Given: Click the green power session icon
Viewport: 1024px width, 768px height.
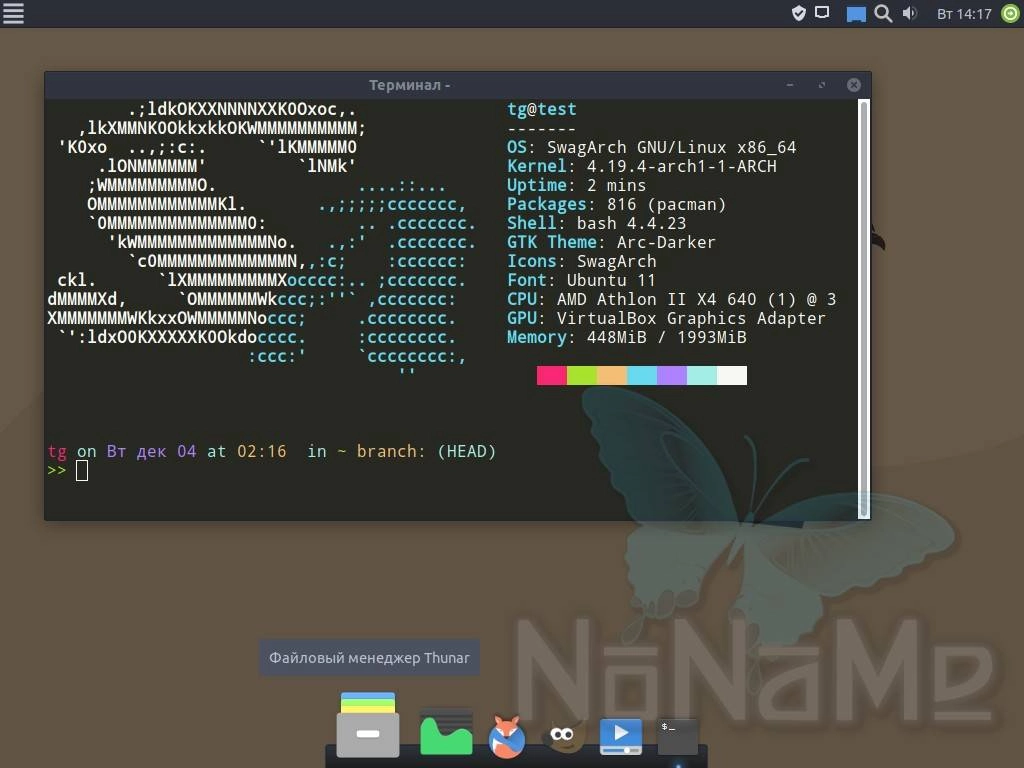Looking at the screenshot, I should (x=1010, y=14).
